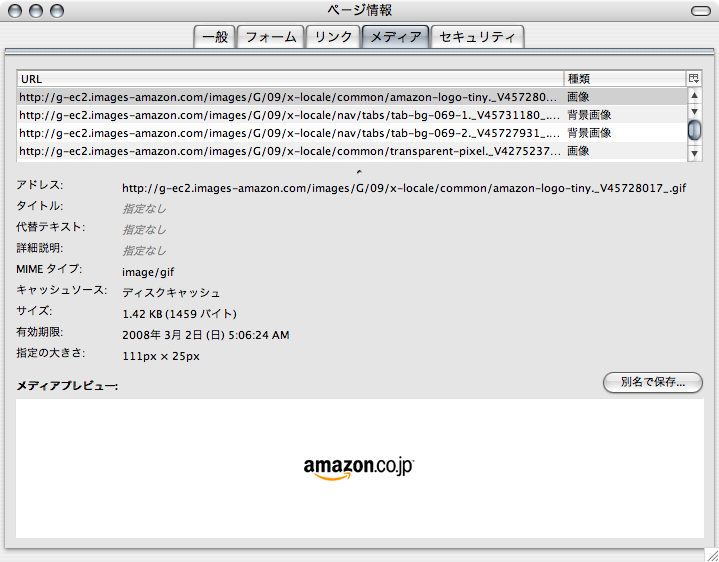Viewport: 719px width, 562px height.
Task: Click the amazon.co.jp logo preview
Action: point(359,468)
